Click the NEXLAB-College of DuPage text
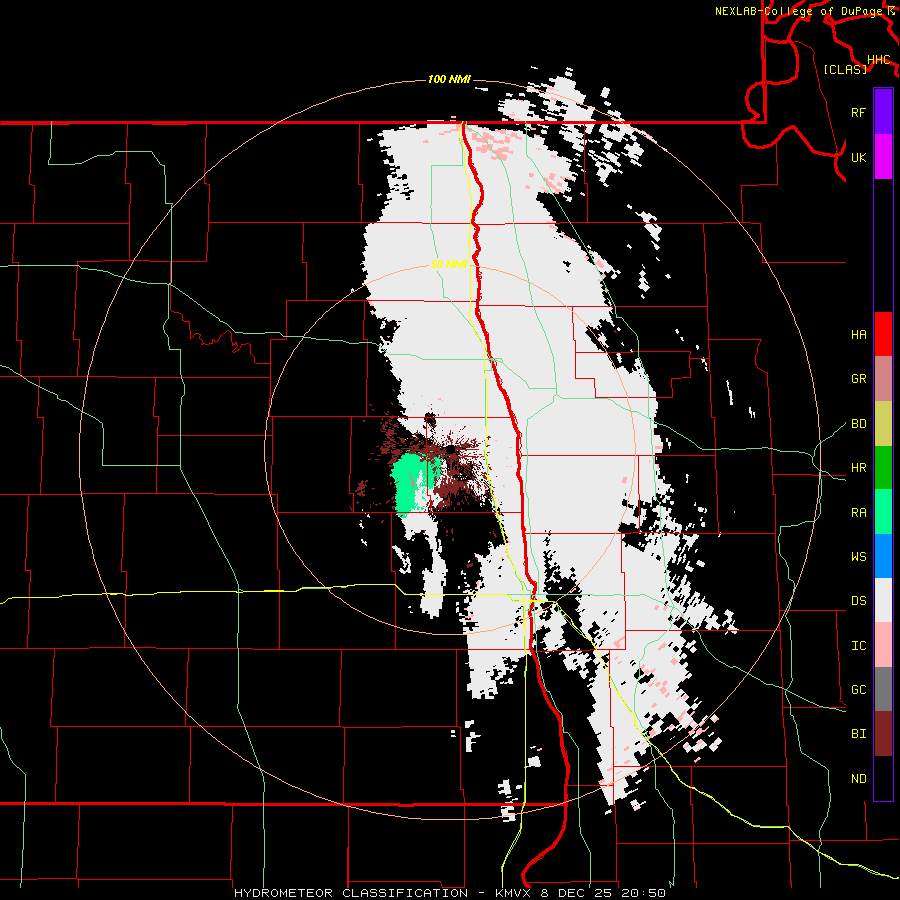900x900 pixels. (x=799, y=11)
